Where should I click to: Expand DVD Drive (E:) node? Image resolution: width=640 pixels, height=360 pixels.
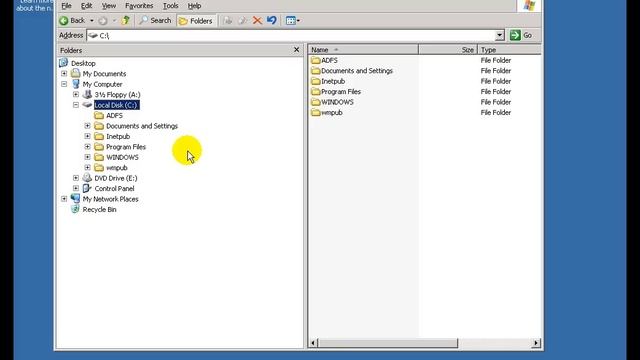point(76,178)
